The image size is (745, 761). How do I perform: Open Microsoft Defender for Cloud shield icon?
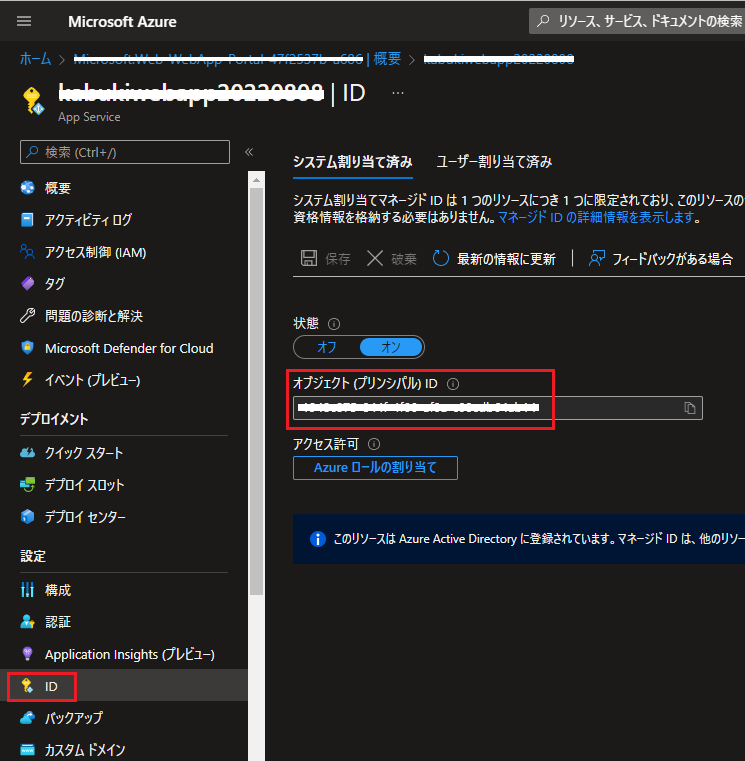pos(28,348)
